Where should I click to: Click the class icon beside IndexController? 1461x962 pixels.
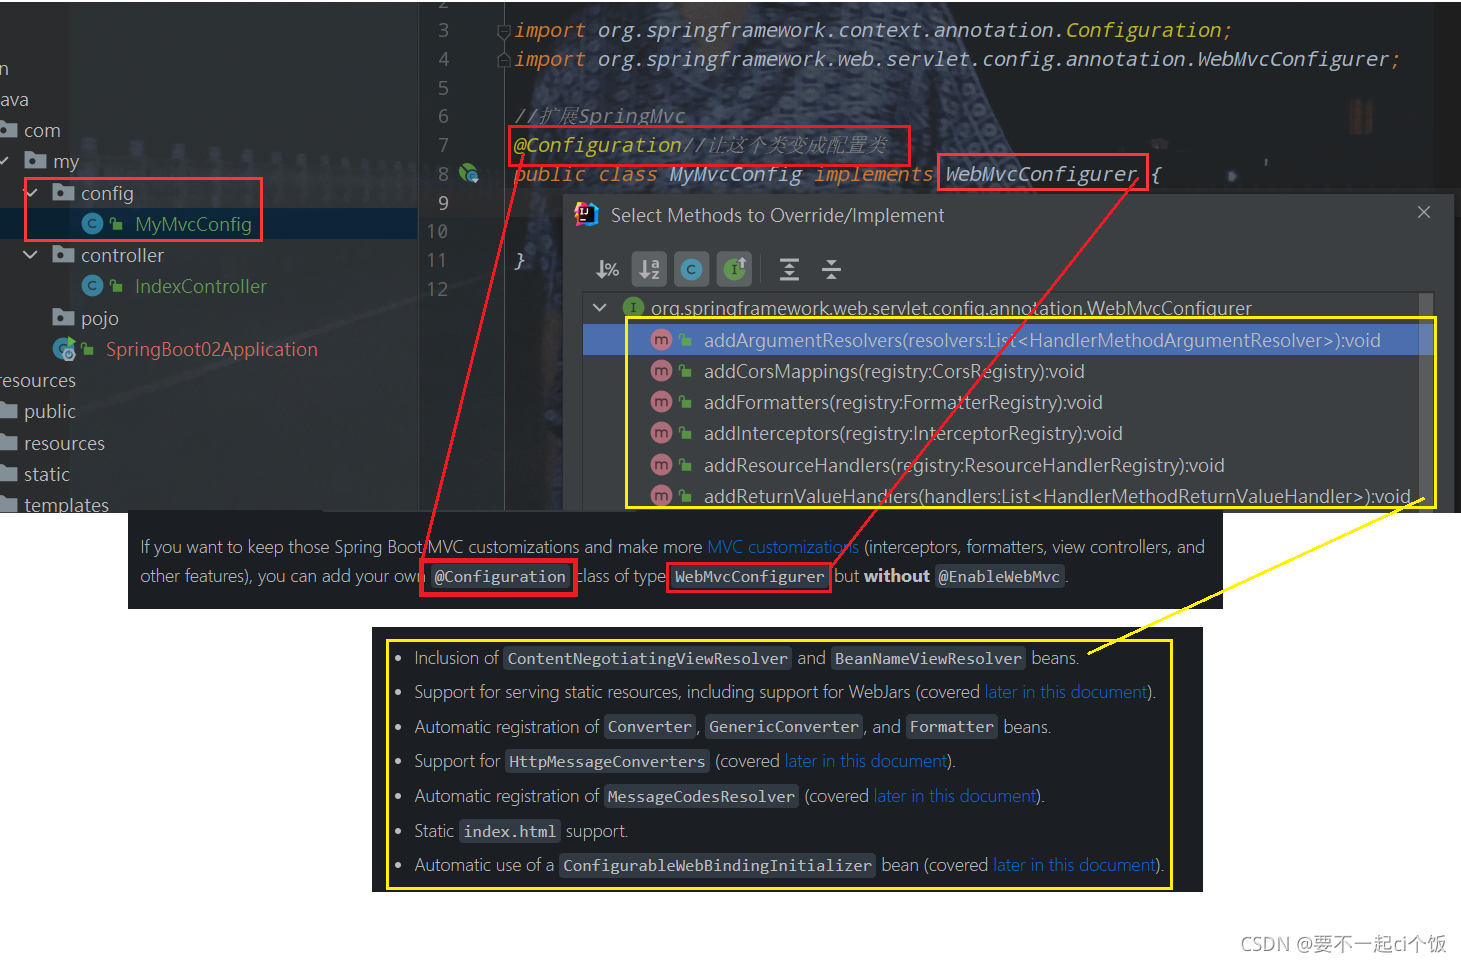[92, 286]
